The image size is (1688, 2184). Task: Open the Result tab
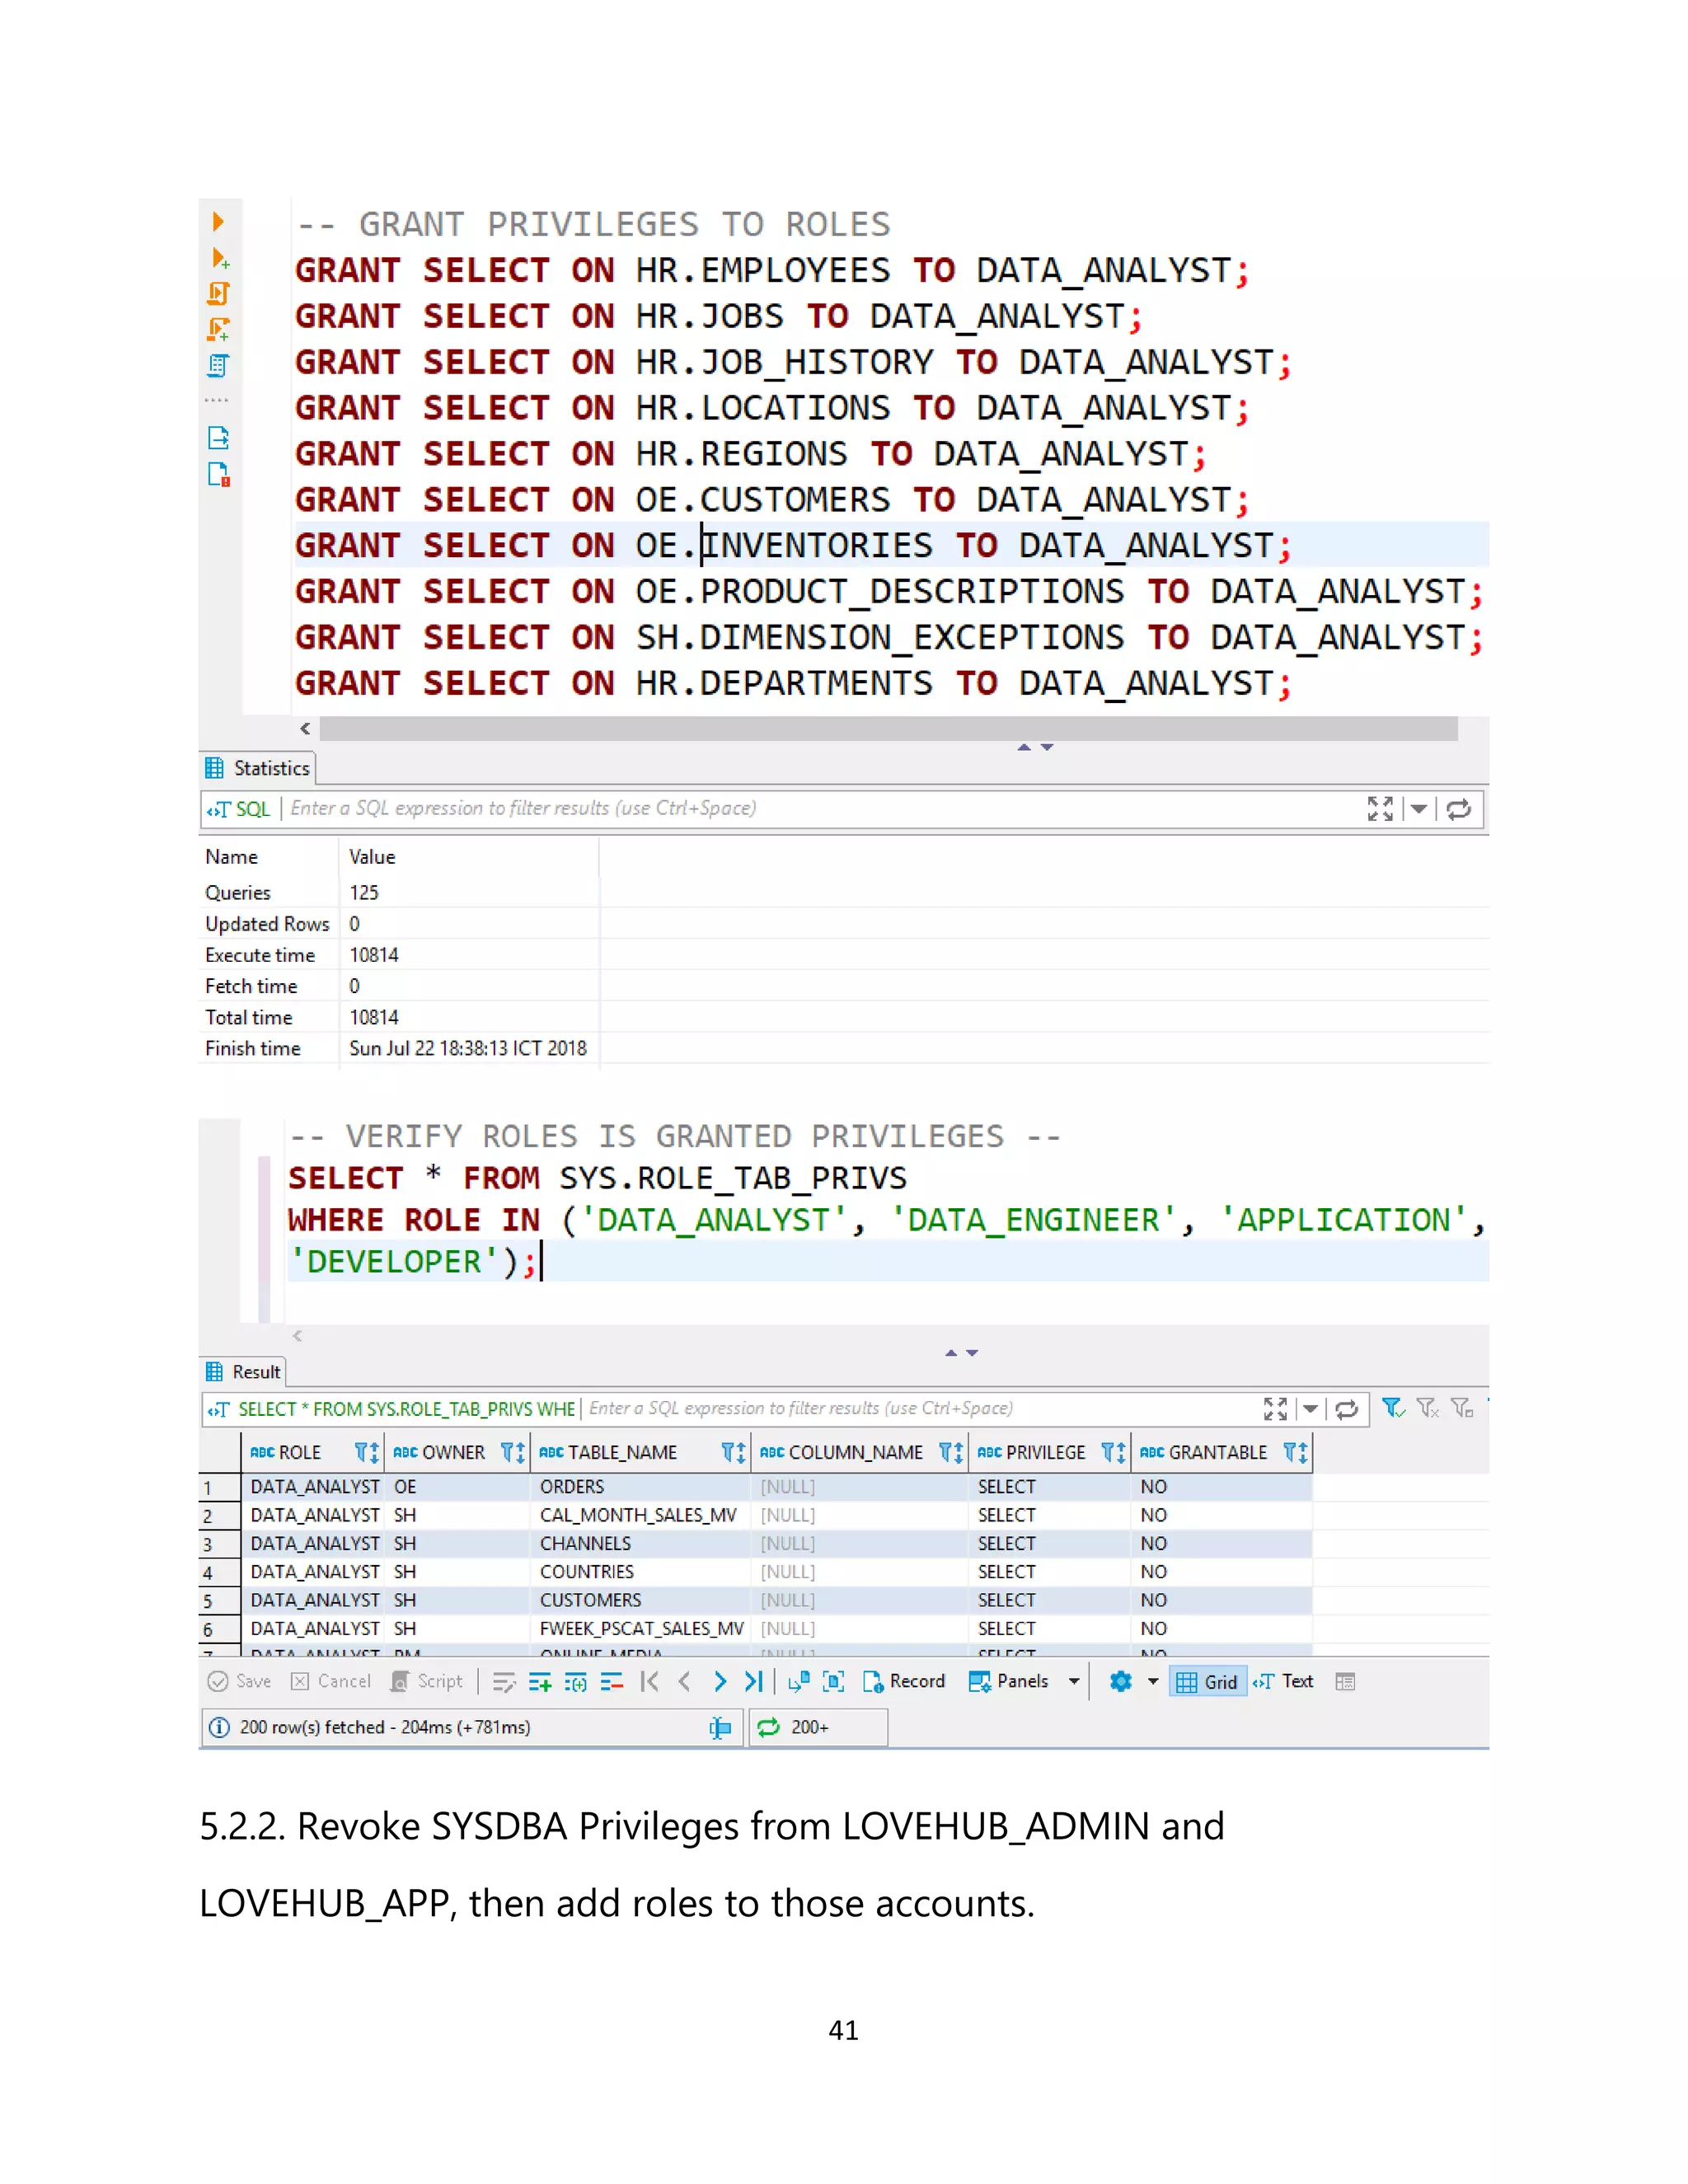244,1372
